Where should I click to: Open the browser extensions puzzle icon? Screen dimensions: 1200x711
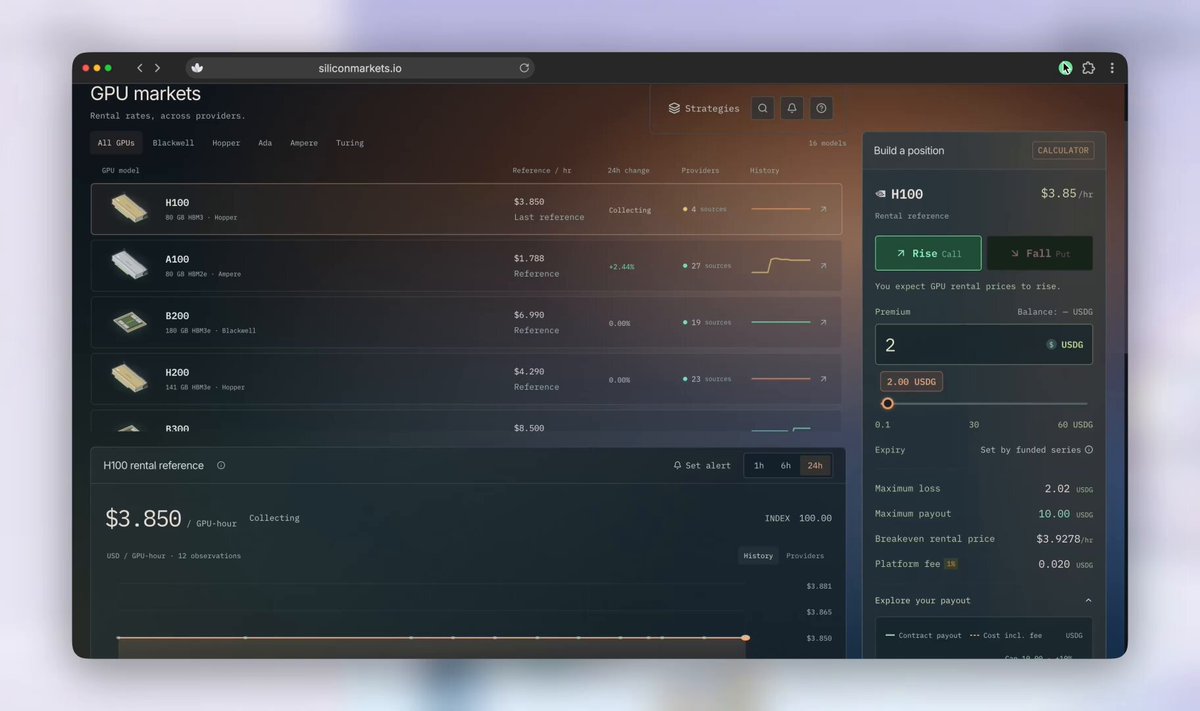point(1089,68)
